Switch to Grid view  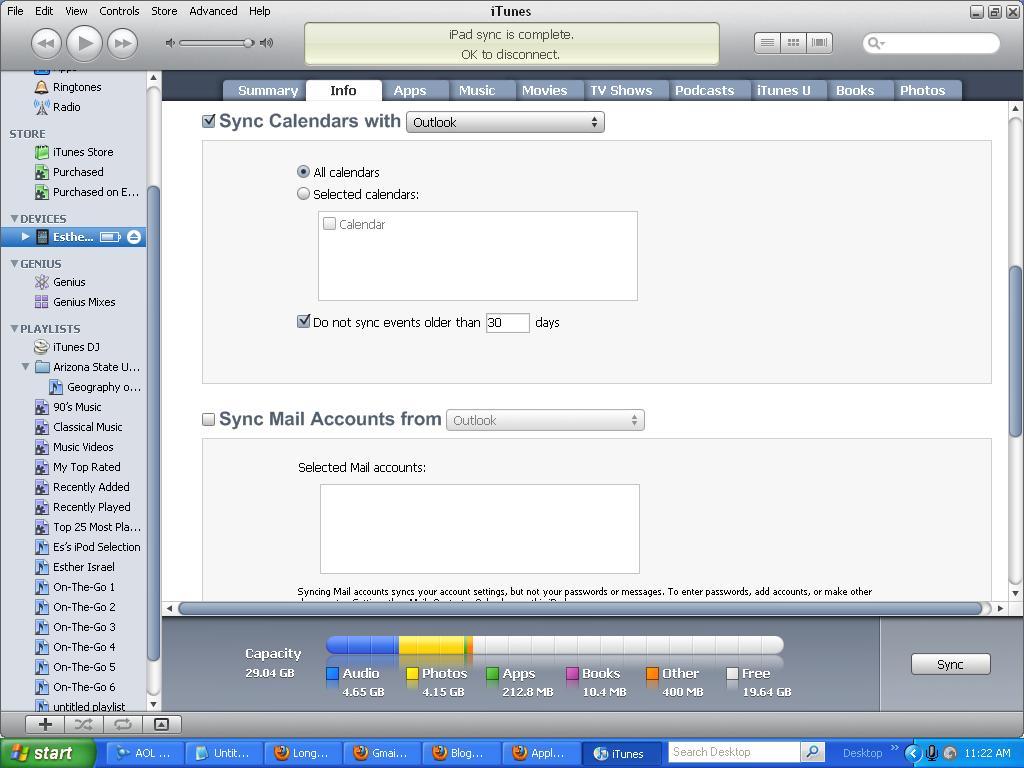click(x=793, y=42)
